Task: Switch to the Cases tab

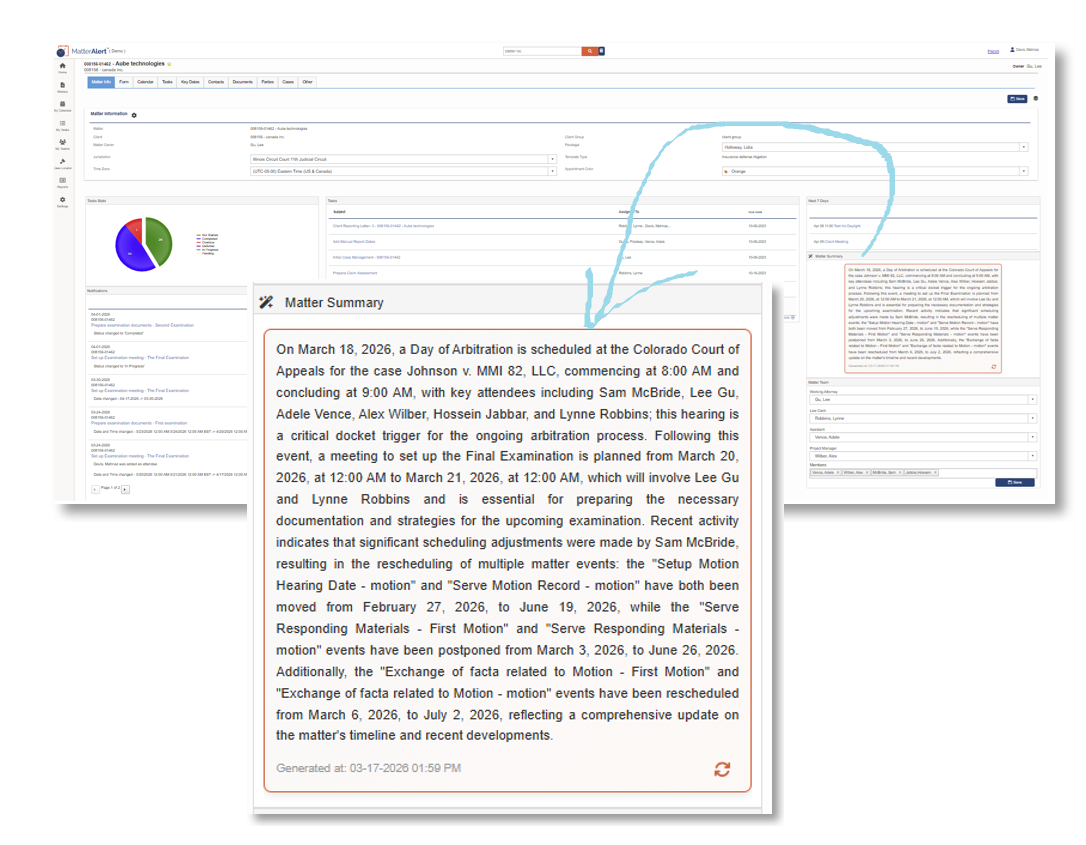Action: 288,82
